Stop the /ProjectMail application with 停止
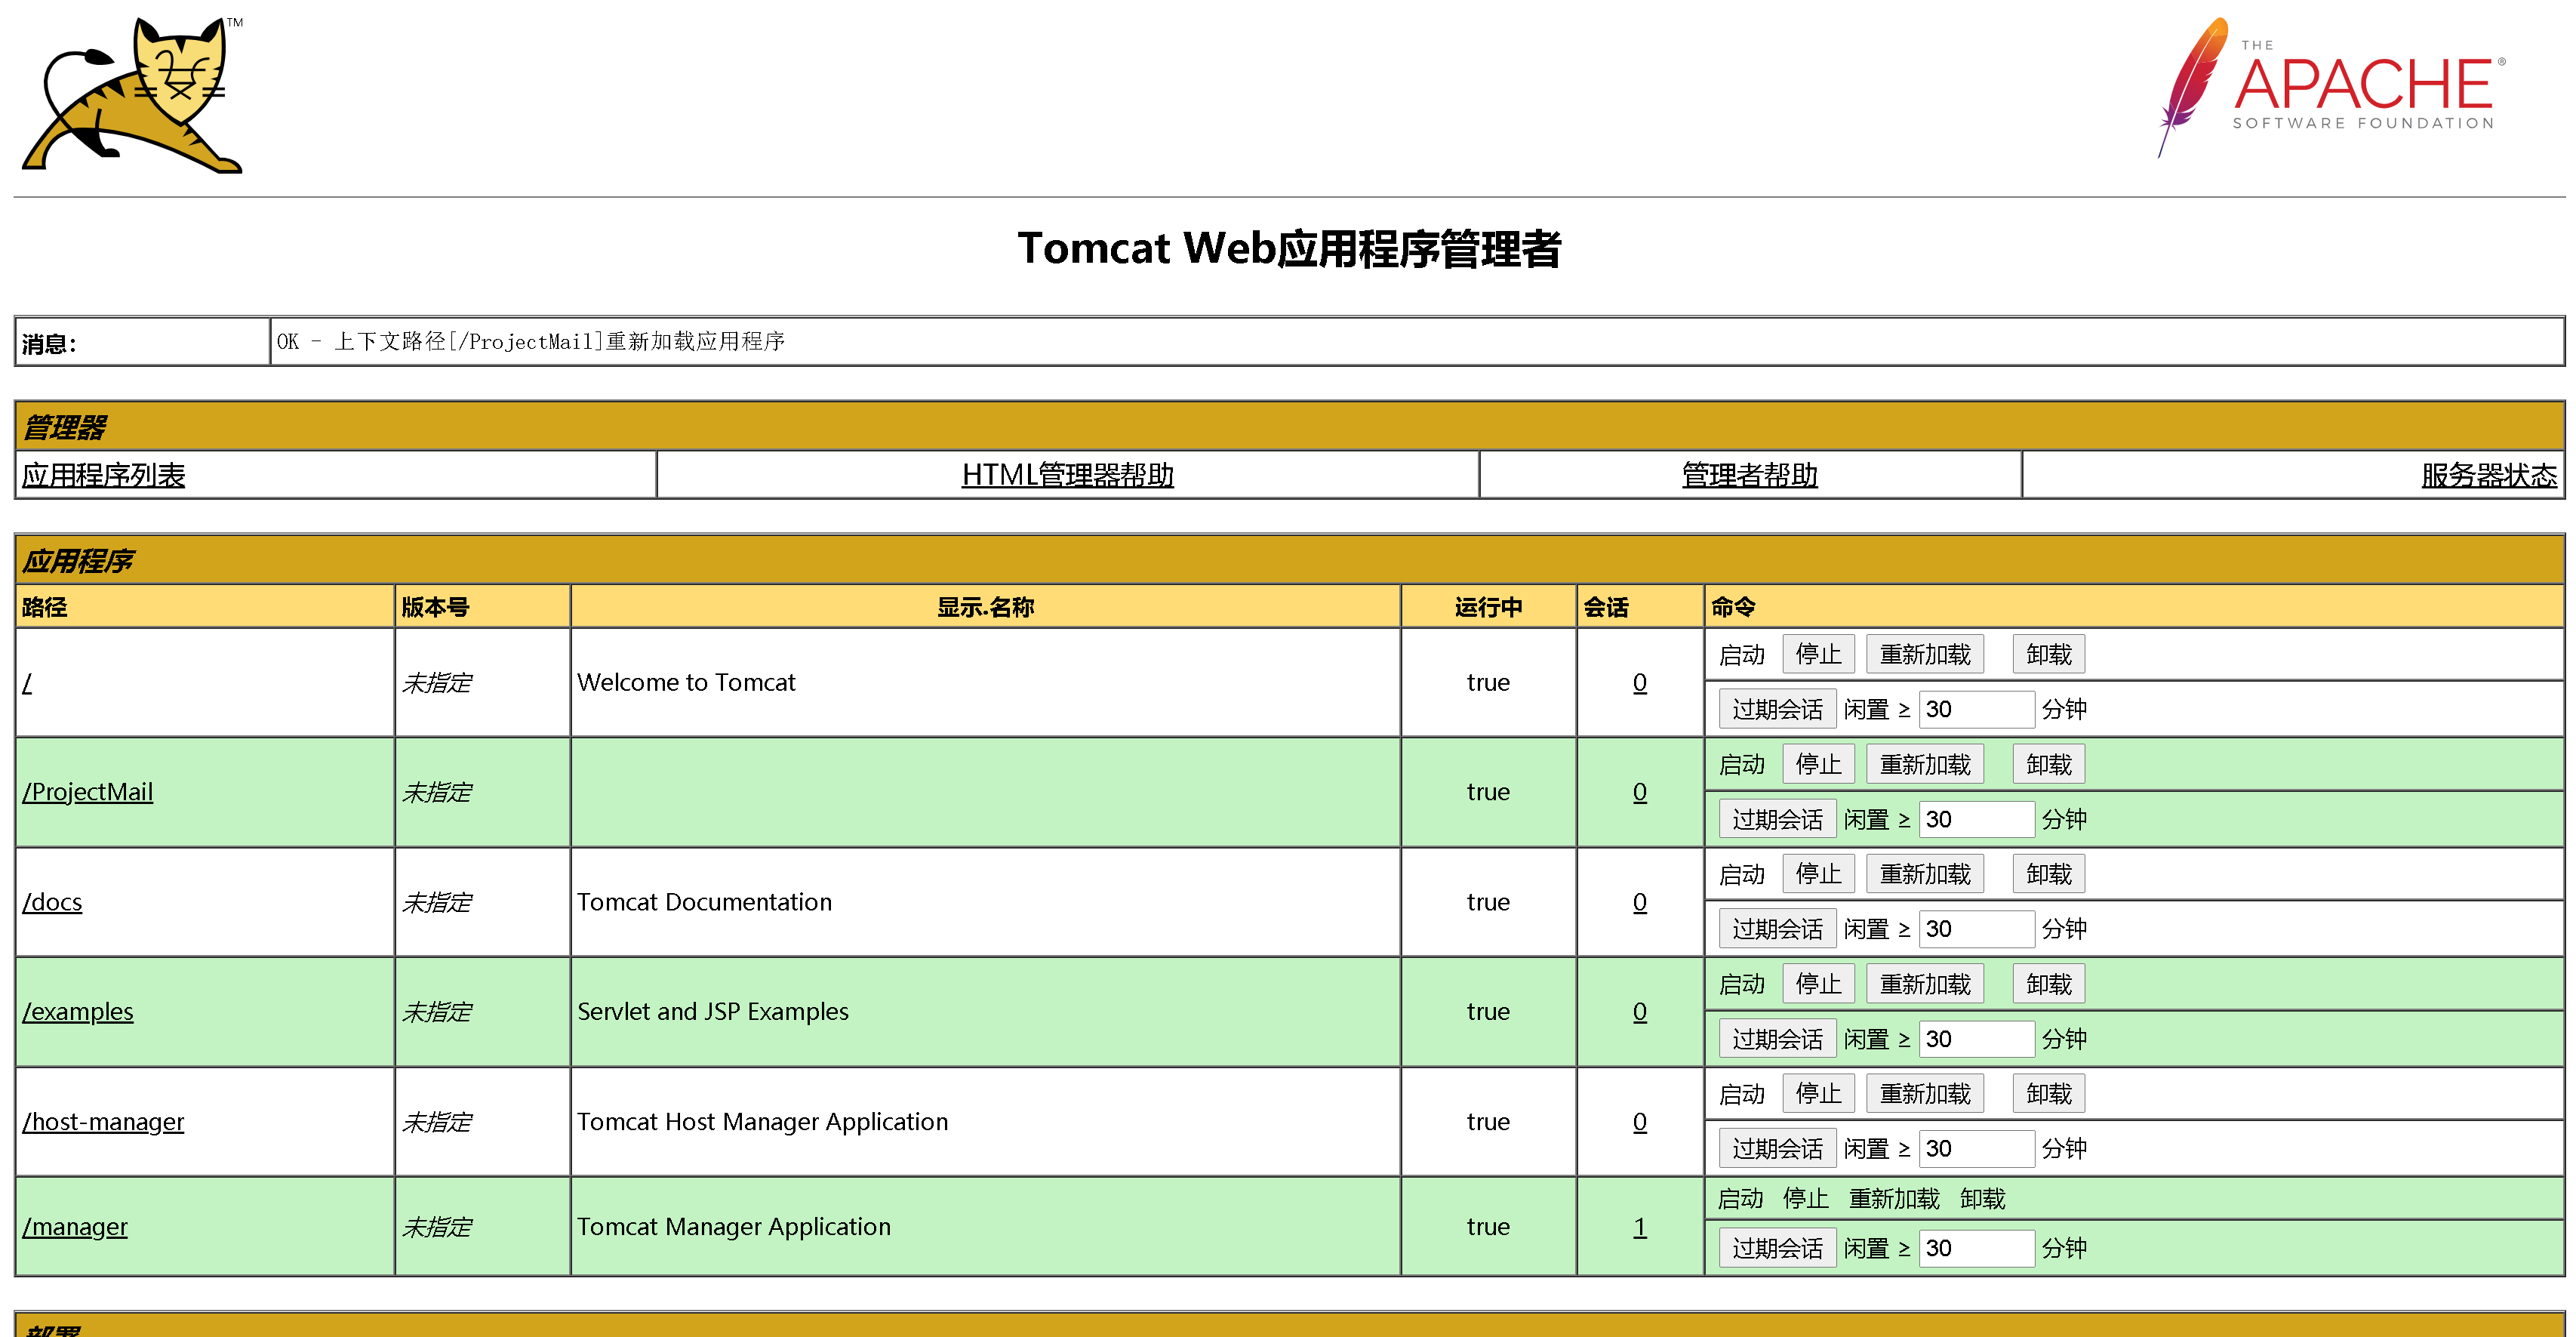The height and width of the screenshot is (1337, 2576). (1818, 763)
